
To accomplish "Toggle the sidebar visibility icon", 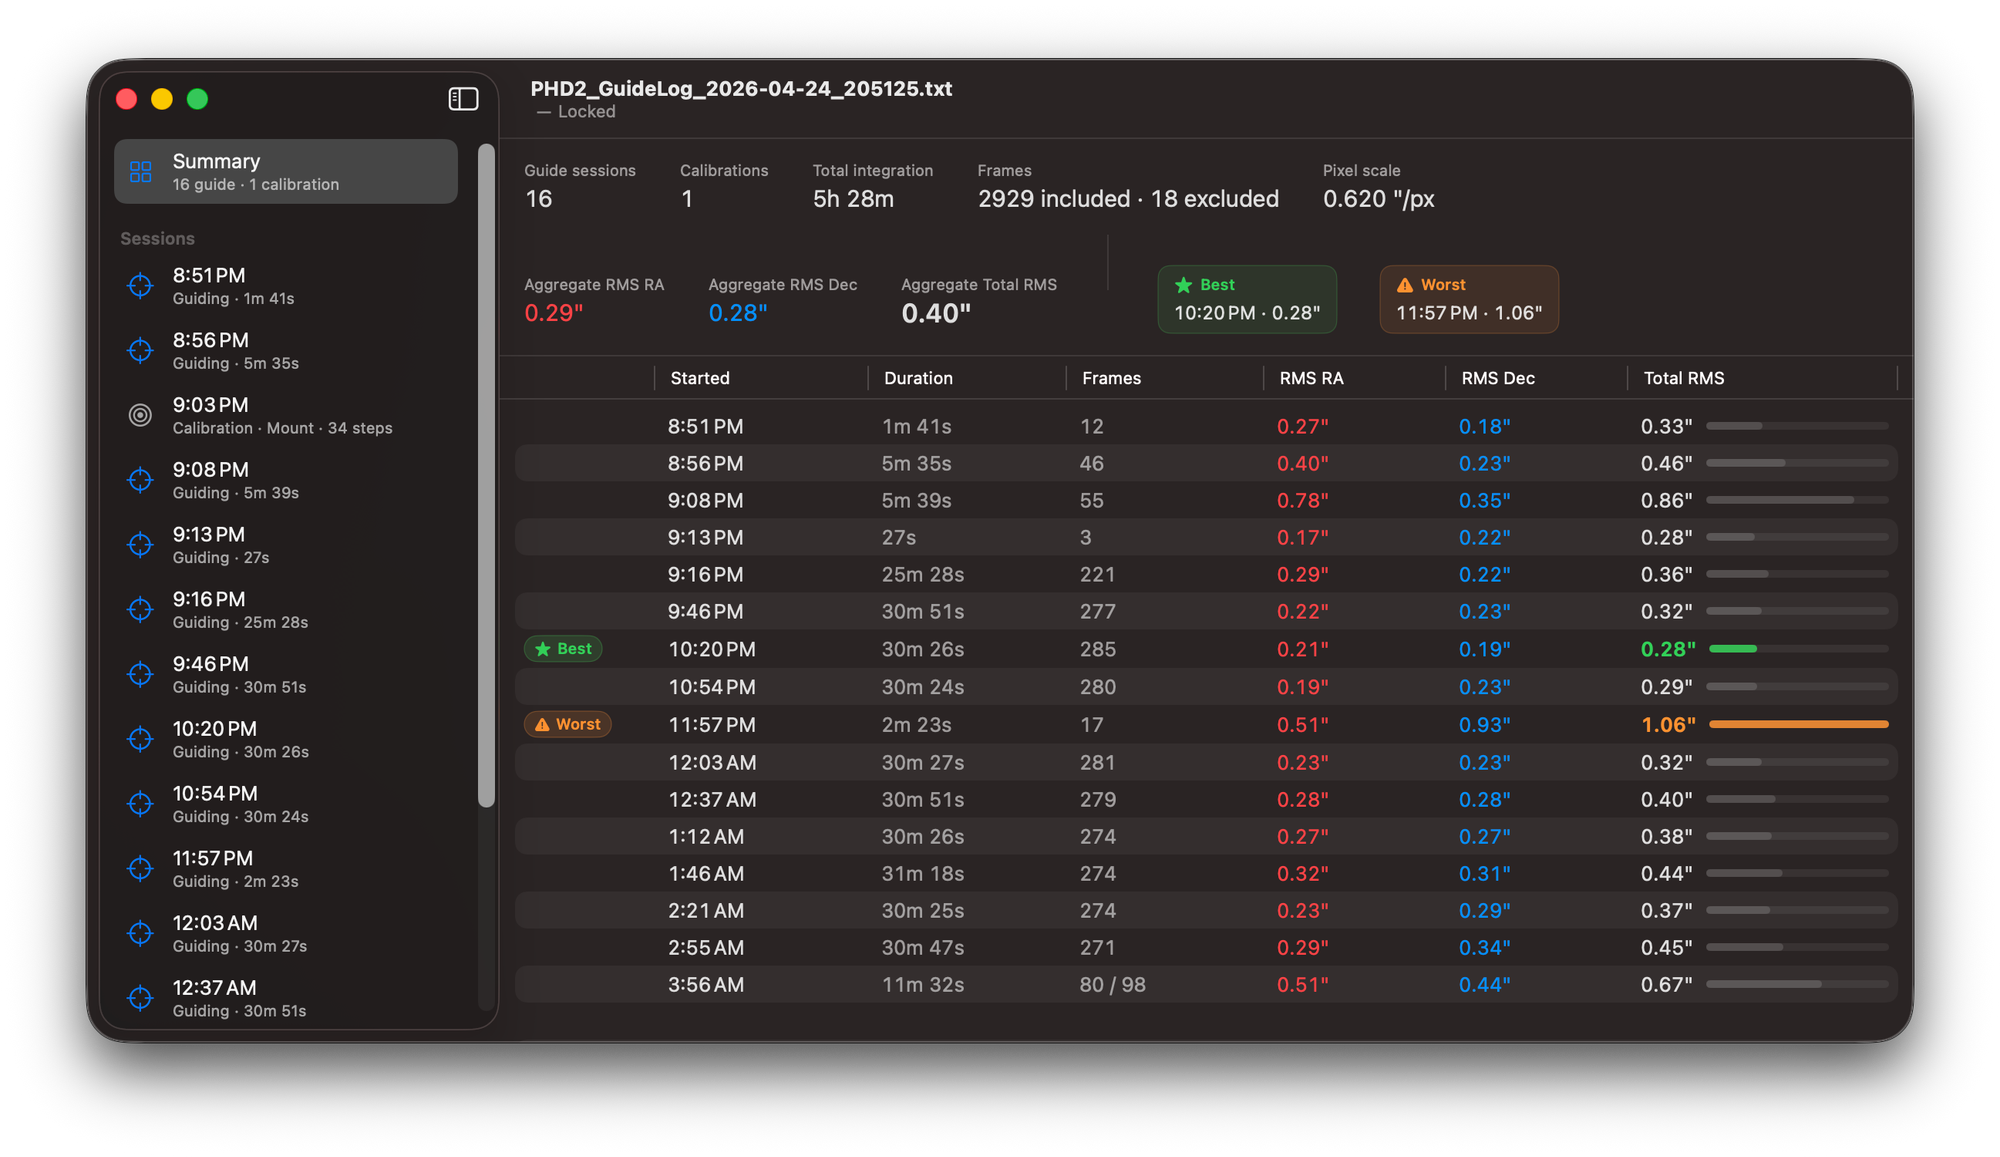I will (x=463, y=99).
